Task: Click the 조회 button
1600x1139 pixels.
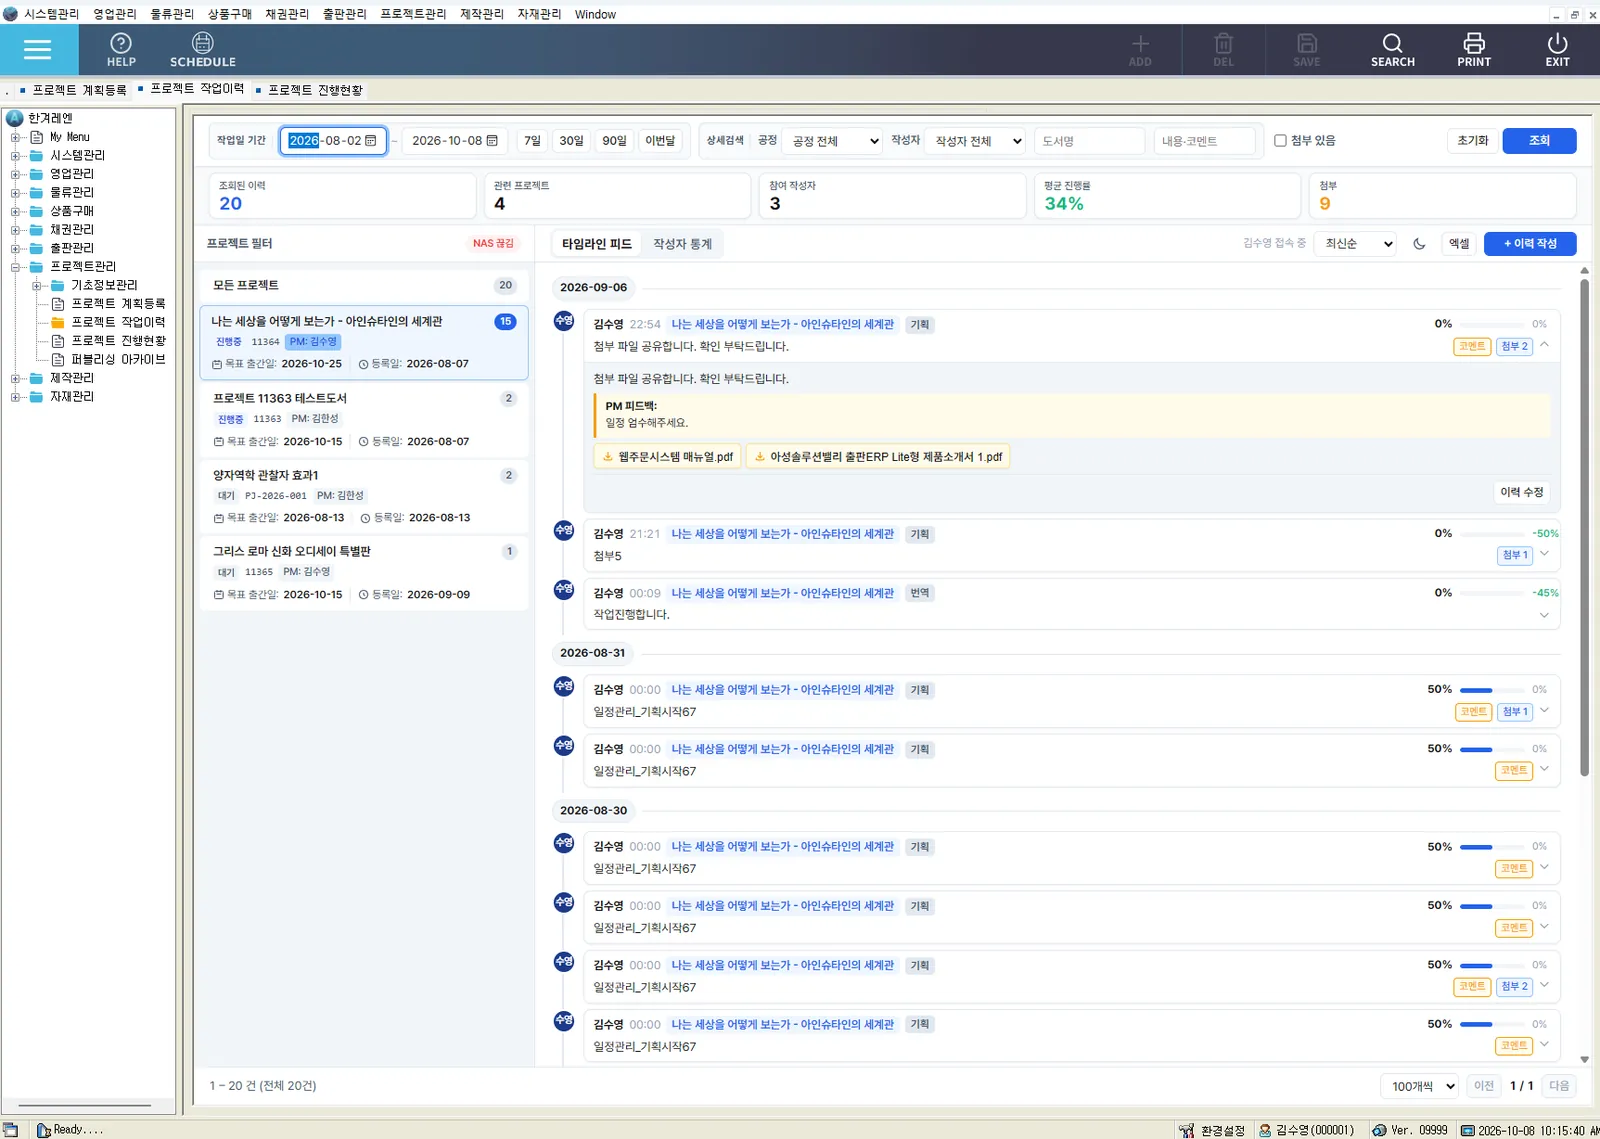Action: coord(1539,141)
